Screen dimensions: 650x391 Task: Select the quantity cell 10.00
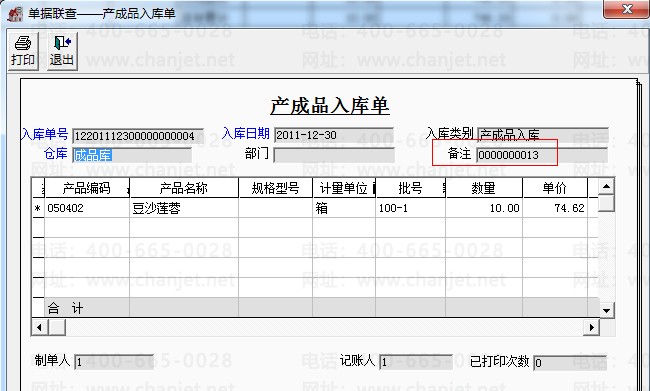pyautogui.click(x=484, y=208)
